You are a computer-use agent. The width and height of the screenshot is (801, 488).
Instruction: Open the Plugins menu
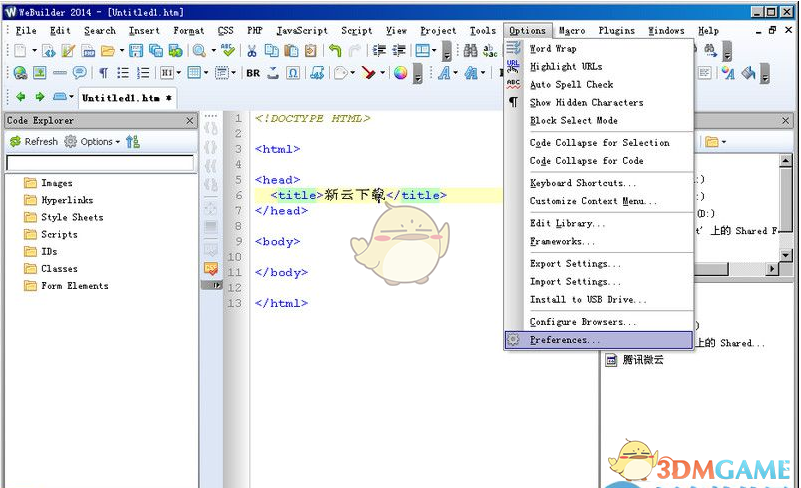[x=617, y=31]
